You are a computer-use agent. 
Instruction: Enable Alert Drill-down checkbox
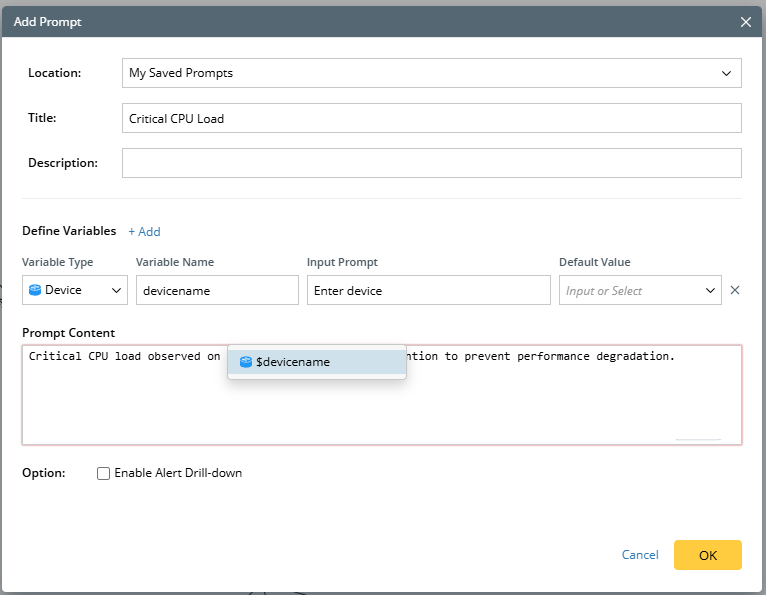coord(103,473)
